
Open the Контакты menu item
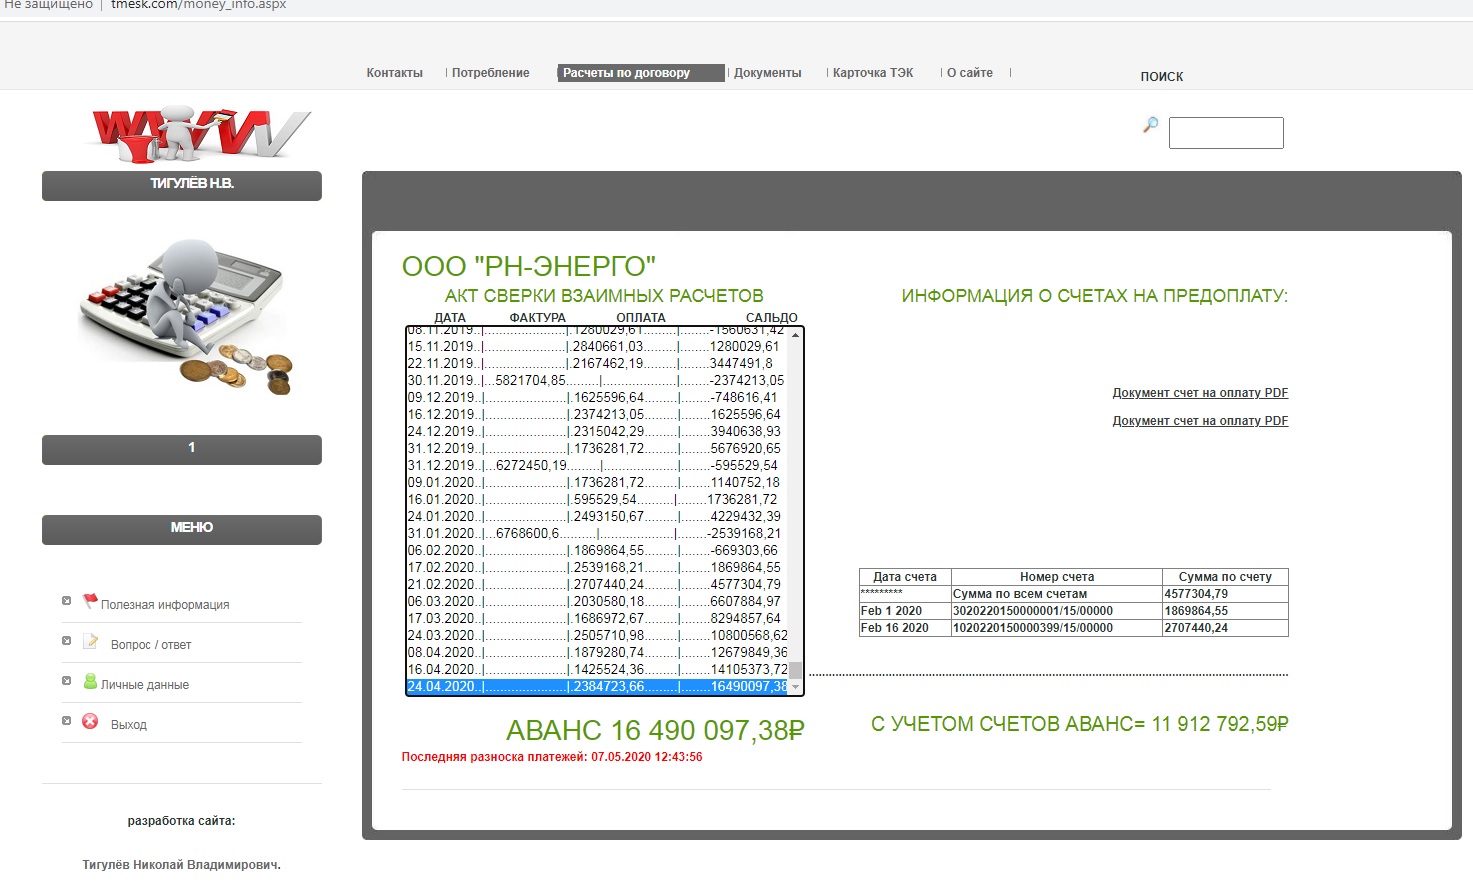[x=394, y=73]
